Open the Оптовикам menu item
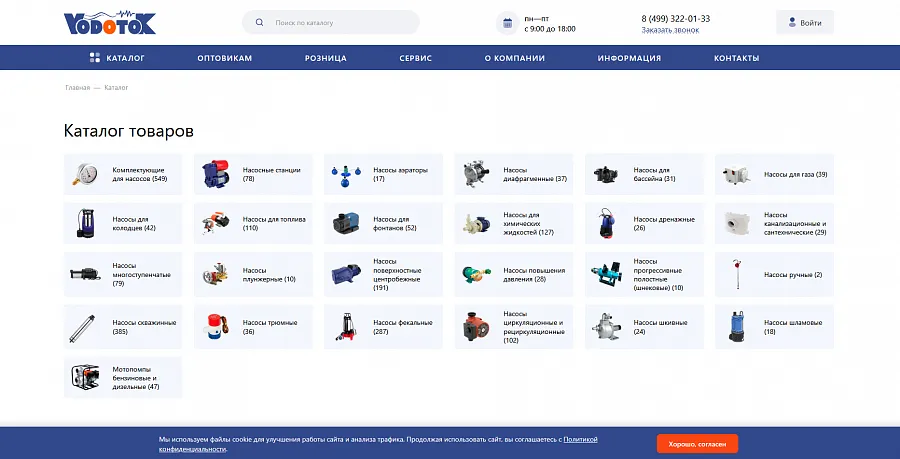The width and height of the screenshot is (900, 459). [x=224, y=58]
